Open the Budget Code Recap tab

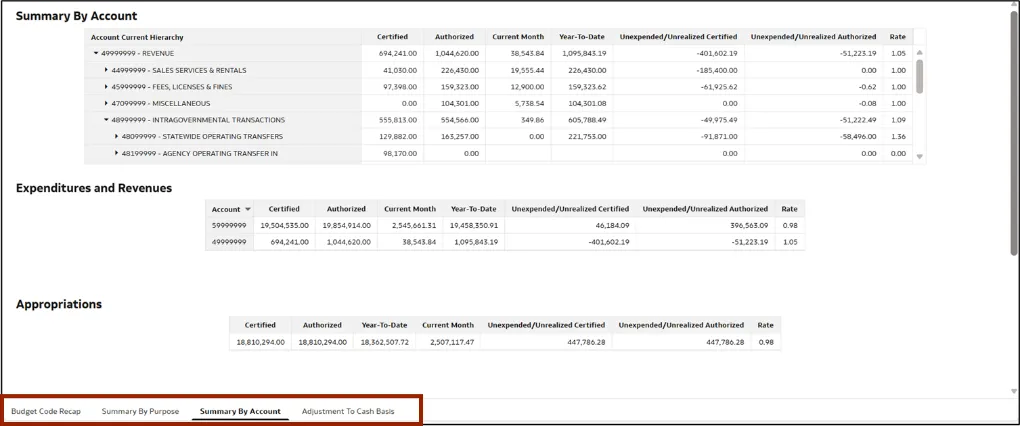(x=46, y=411)
